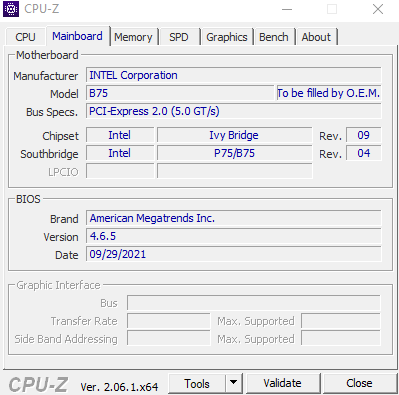Open the Bench tab

pos(274,37)
